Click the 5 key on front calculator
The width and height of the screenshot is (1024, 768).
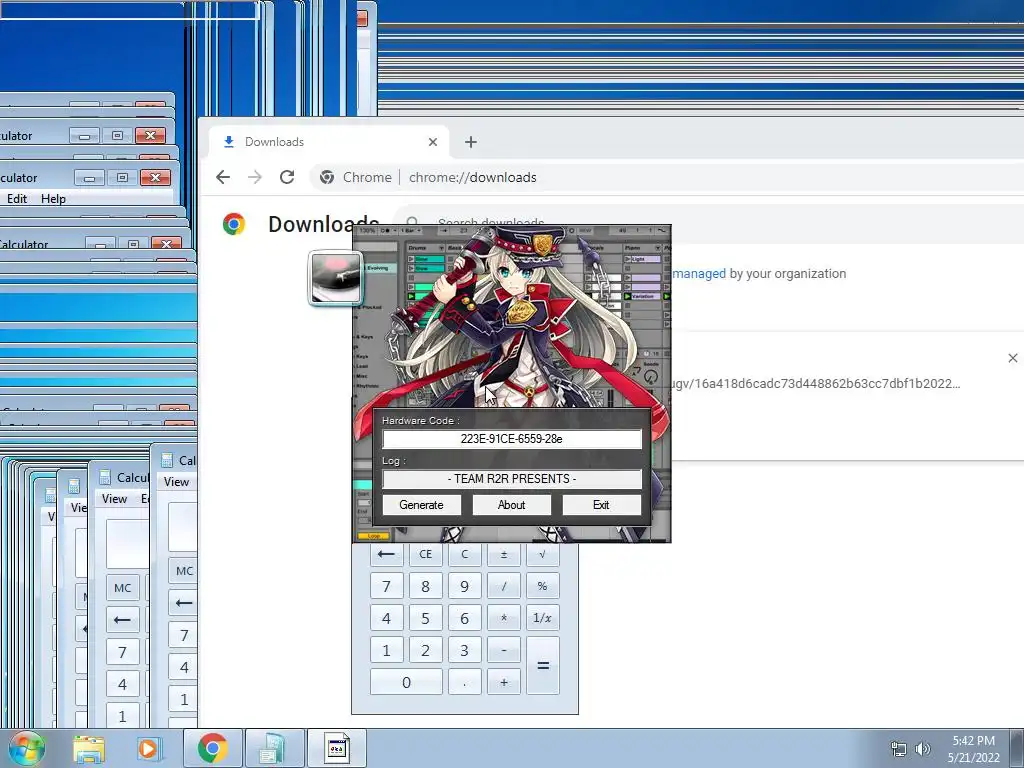click(425, 618)
